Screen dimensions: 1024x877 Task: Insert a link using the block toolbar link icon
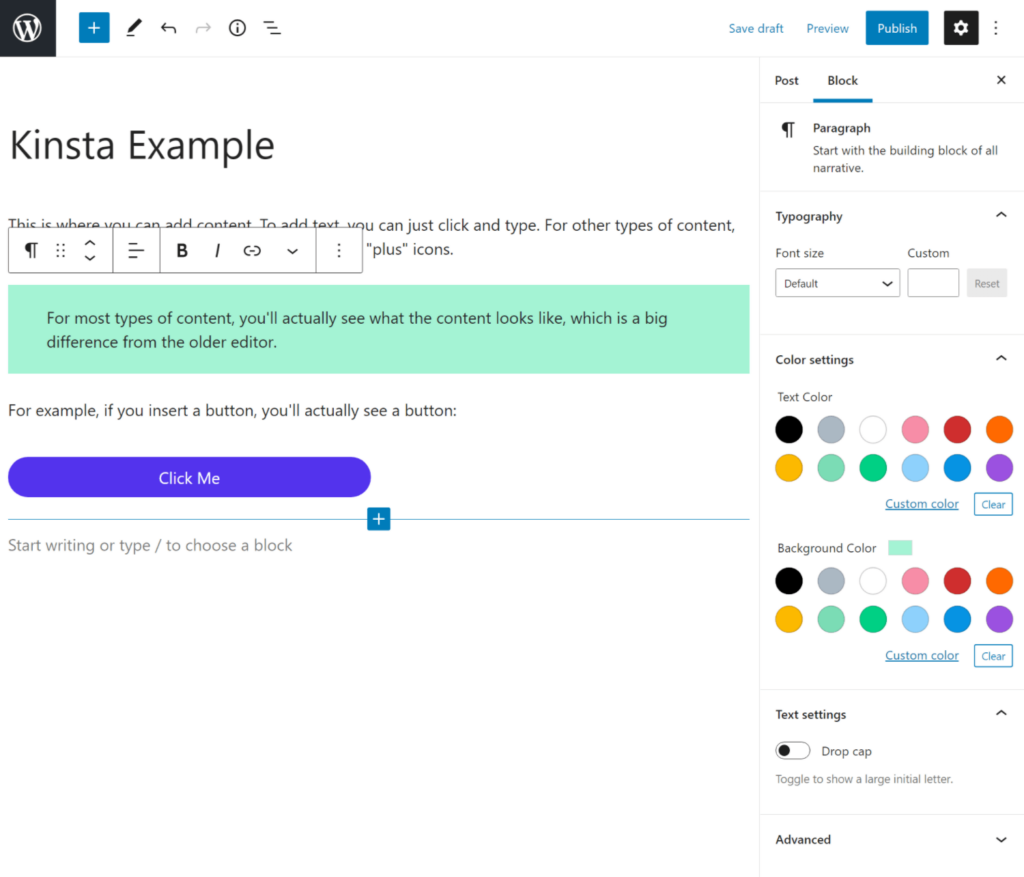252,250
